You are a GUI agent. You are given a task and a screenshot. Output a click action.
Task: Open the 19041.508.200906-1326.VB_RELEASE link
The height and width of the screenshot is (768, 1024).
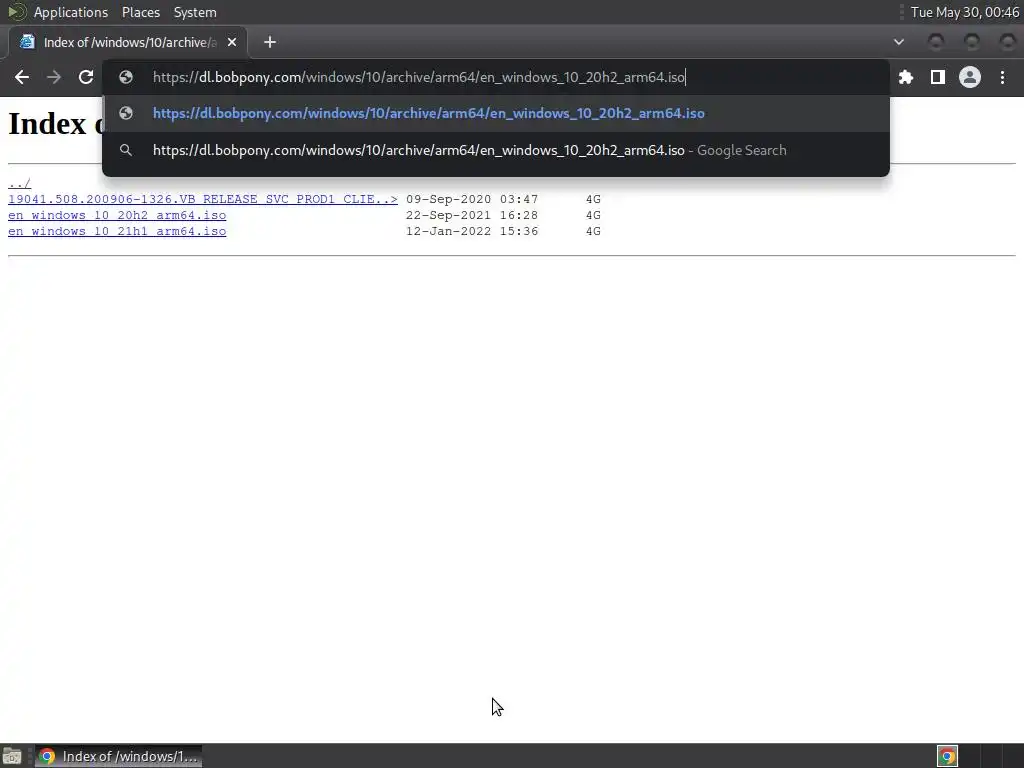[202, 199]
